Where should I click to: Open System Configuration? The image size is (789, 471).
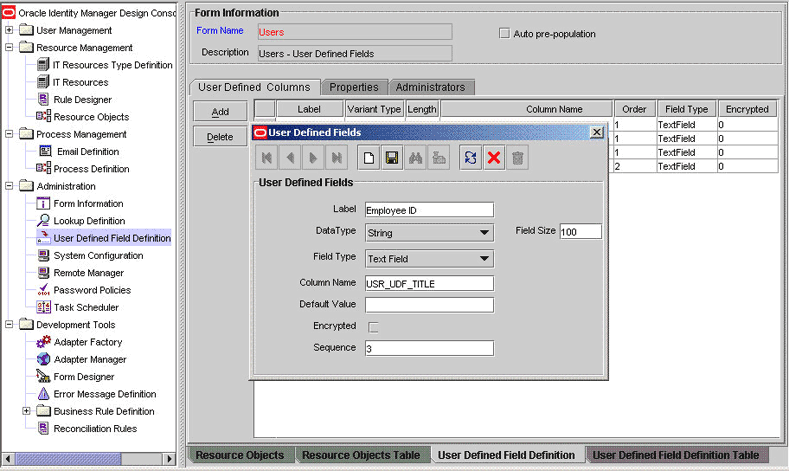pos(98,255)
